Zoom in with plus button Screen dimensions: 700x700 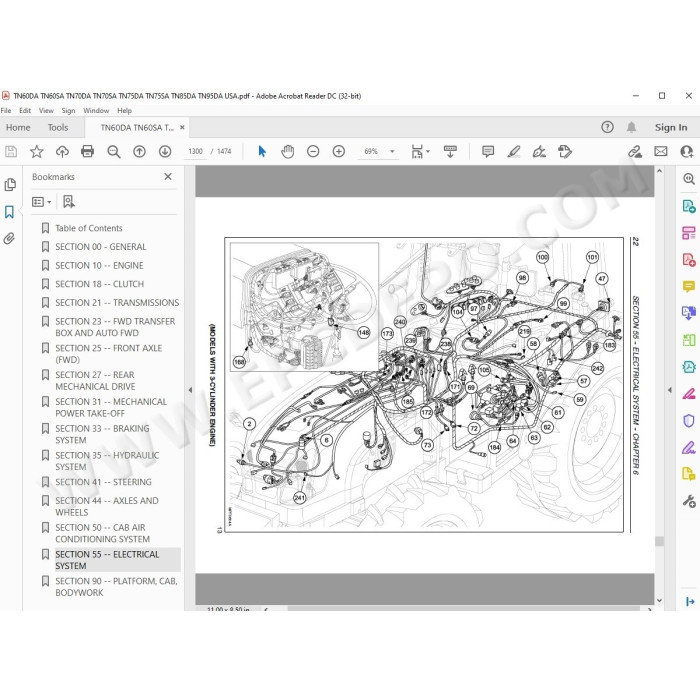pyautogui.click(x=339, y=151)
